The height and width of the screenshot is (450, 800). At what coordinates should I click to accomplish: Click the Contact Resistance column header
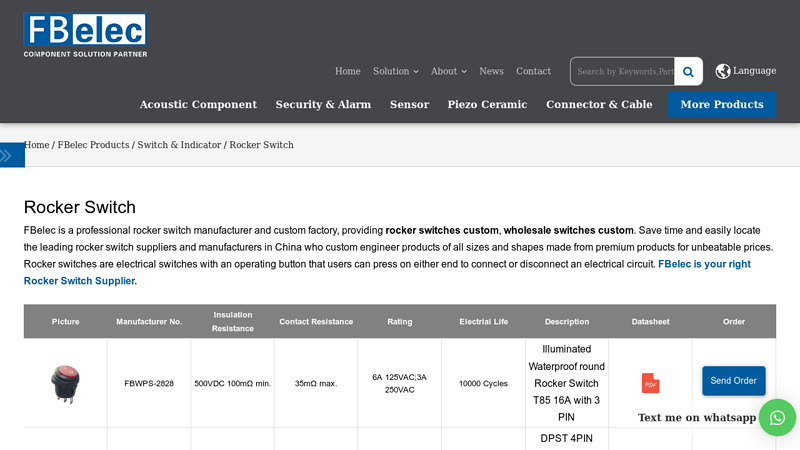pos(316,321)
